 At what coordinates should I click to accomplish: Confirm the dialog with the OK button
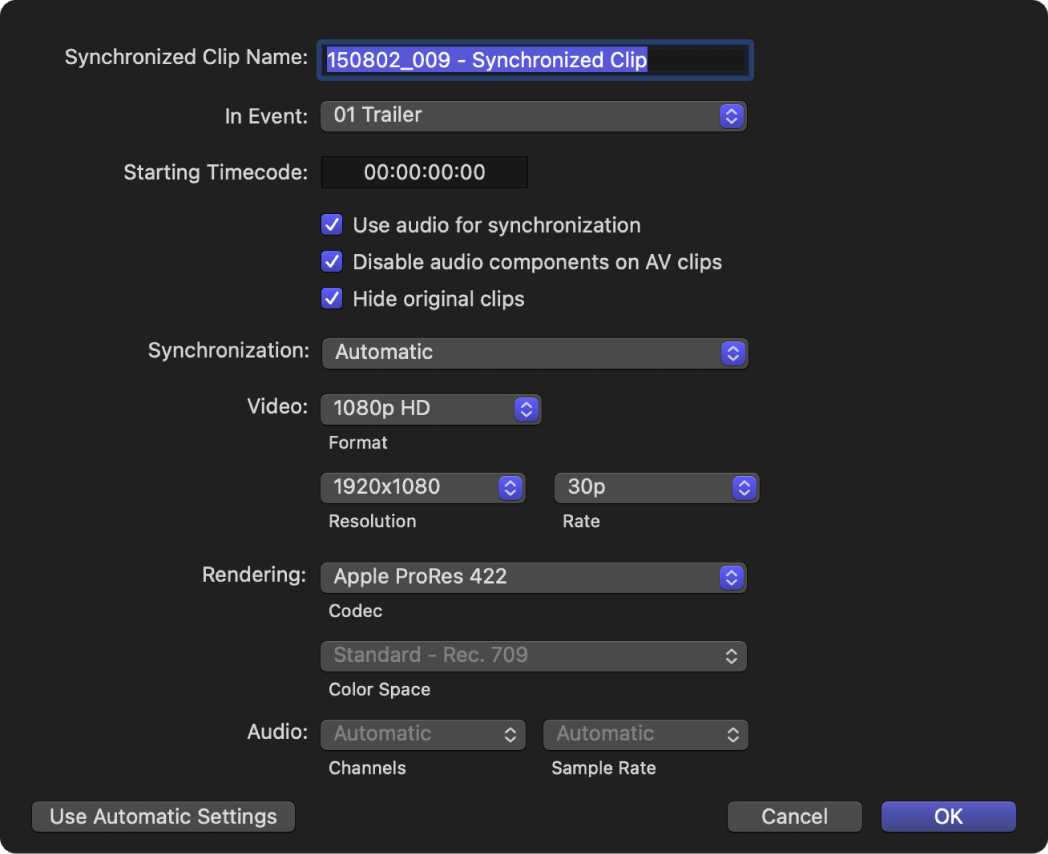click(x=947, y=816)
